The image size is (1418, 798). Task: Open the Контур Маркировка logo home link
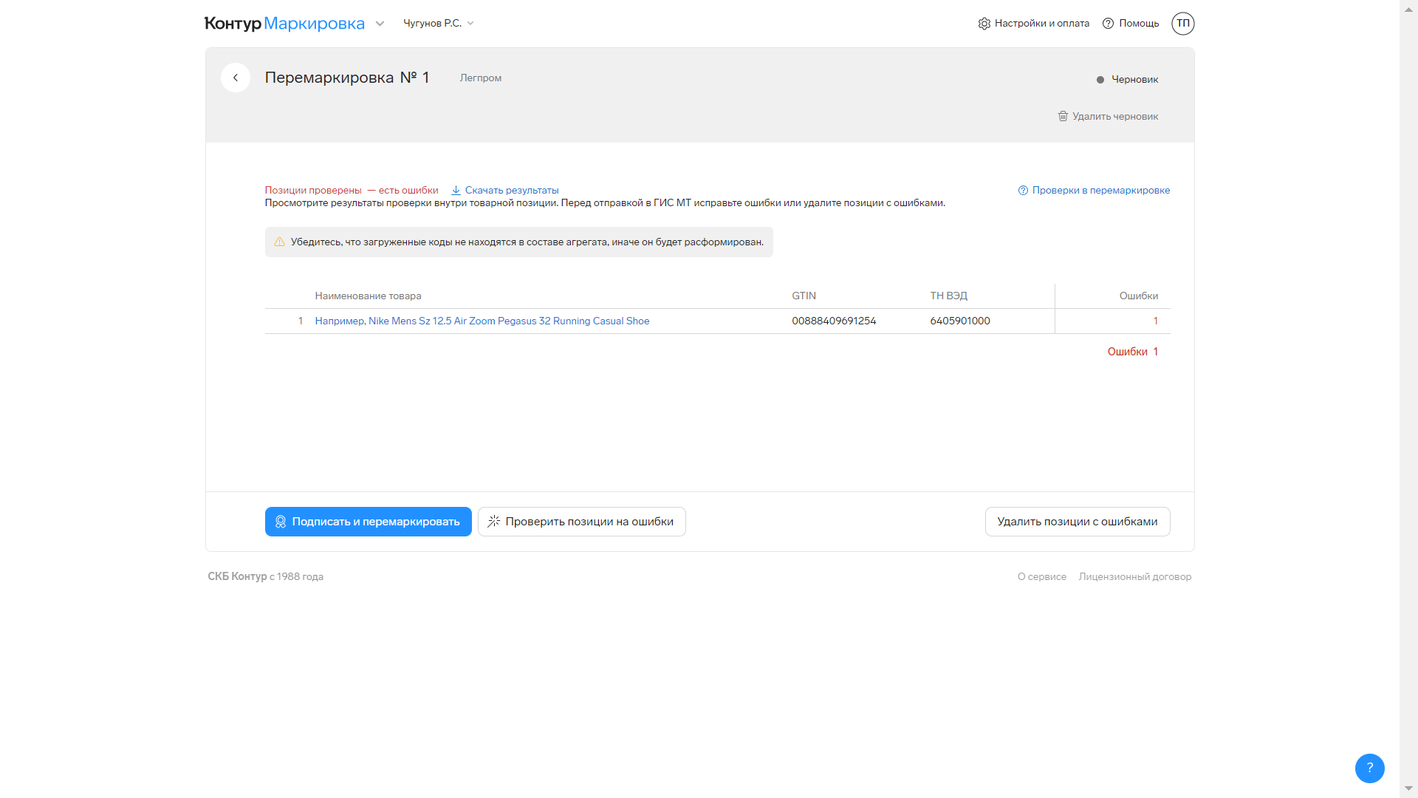tap(285, 23)
